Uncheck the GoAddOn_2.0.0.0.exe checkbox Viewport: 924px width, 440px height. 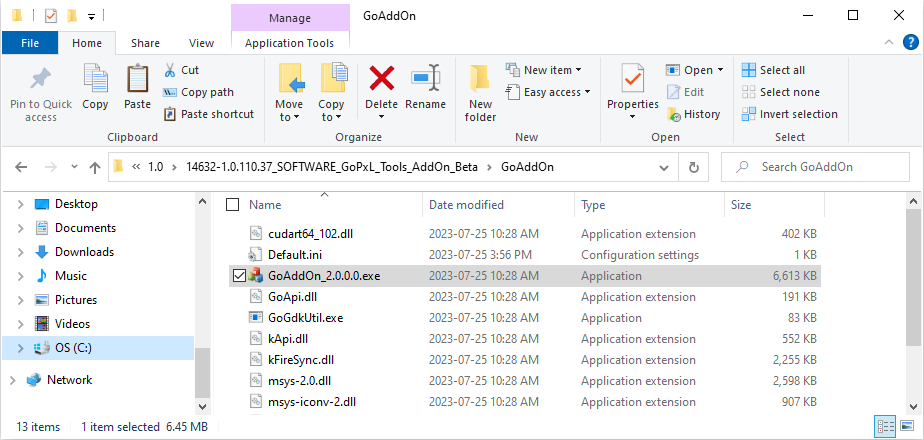coord(239,276)
